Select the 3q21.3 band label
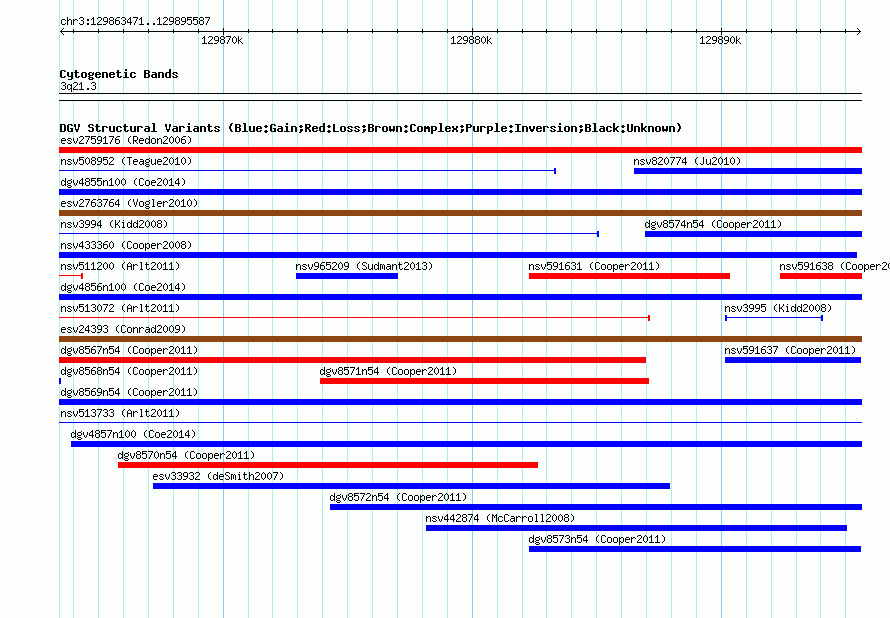The image size is (890, 618). (x=78, y=86)
